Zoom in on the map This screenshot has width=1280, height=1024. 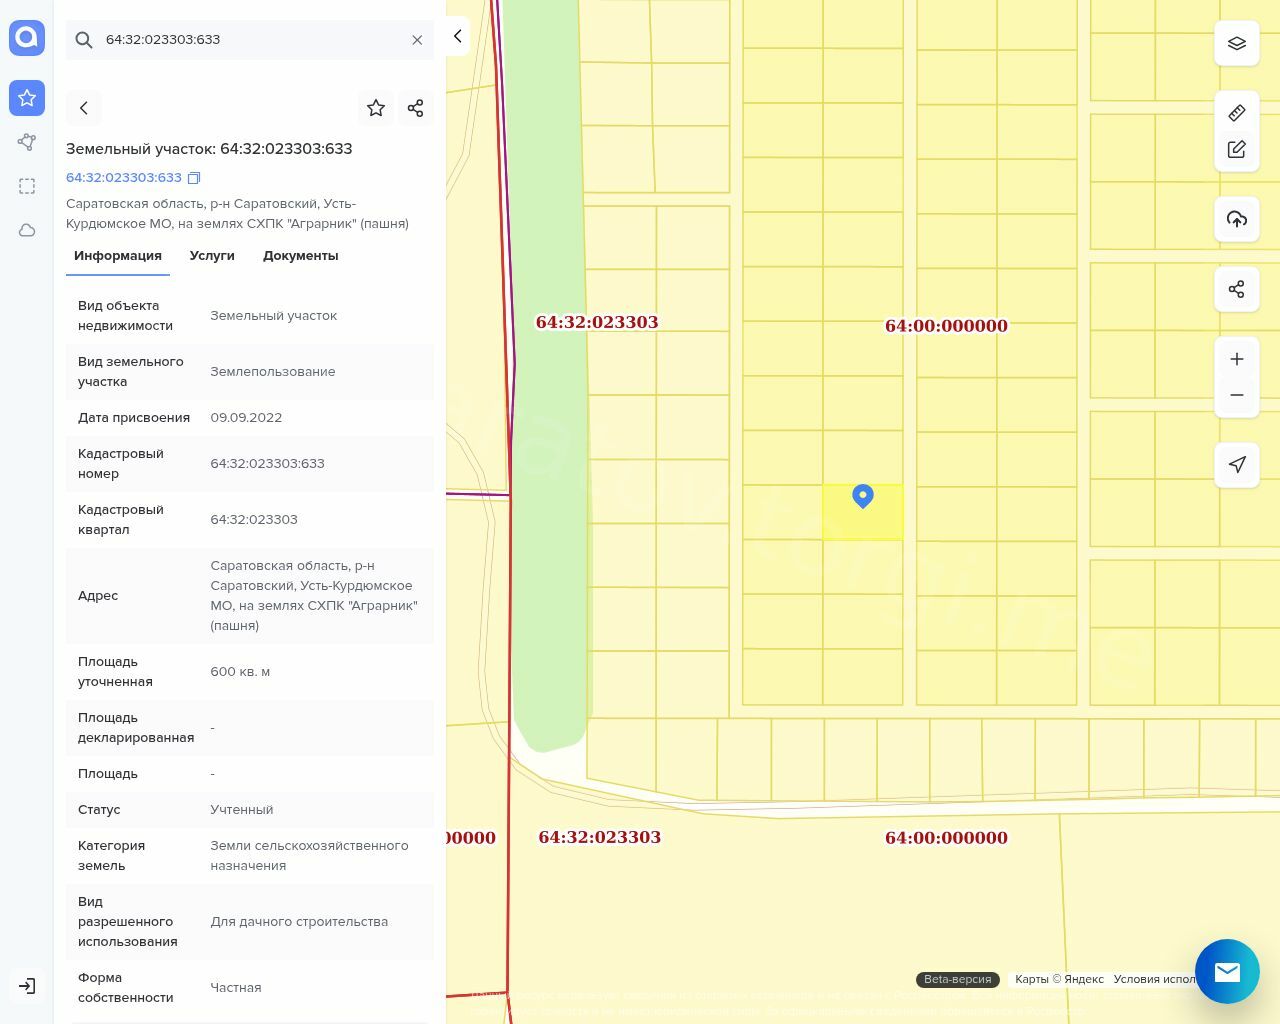point(1237,359)
